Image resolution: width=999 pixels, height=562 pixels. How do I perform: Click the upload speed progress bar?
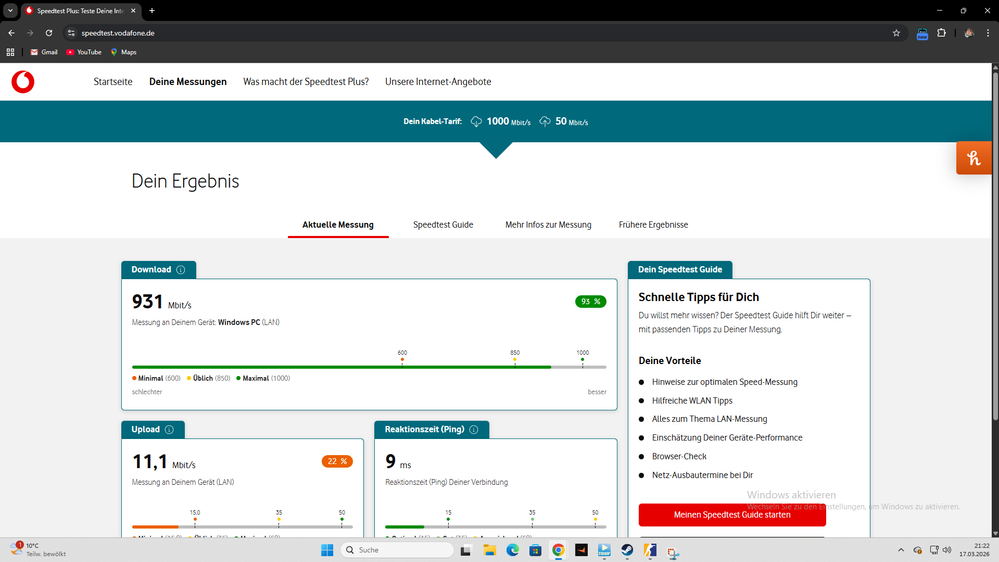pyautogui.click(x=242, y=527)
